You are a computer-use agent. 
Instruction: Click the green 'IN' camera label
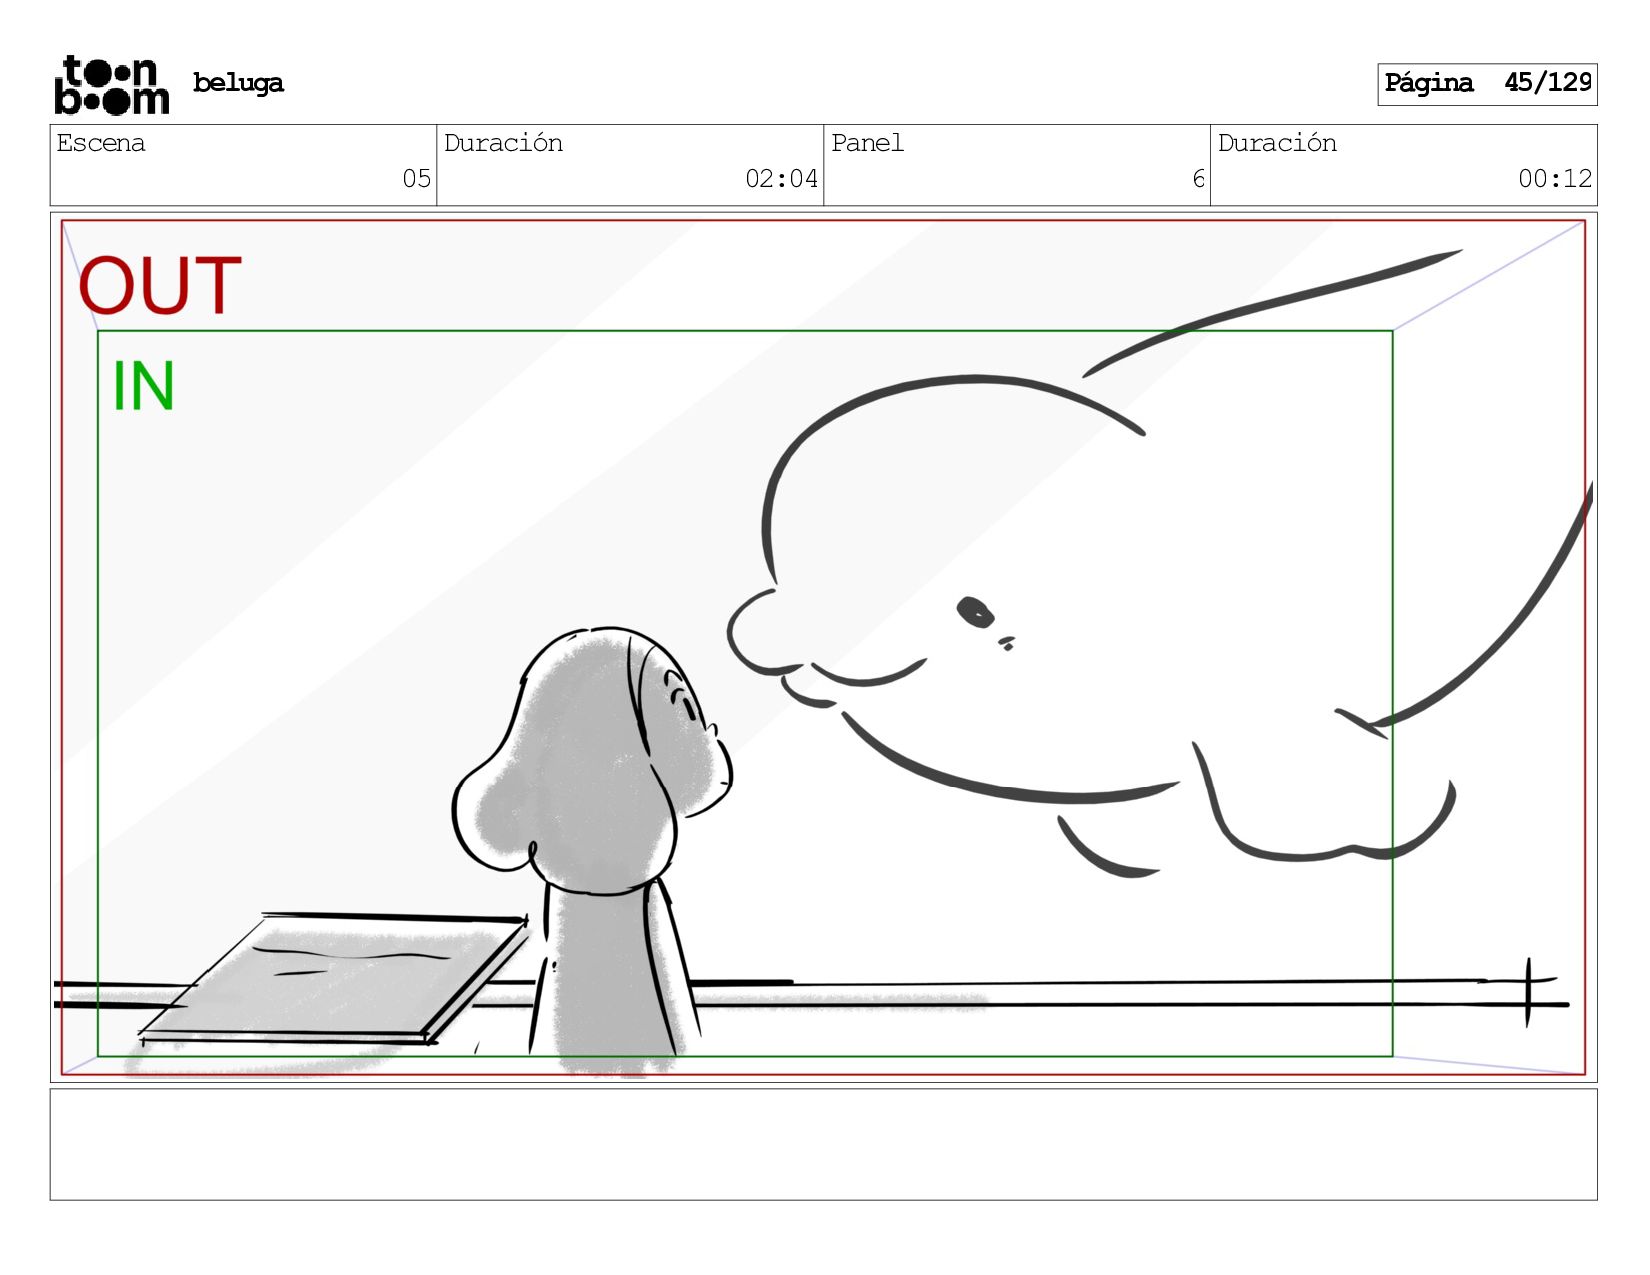click(x=144, y=386)
